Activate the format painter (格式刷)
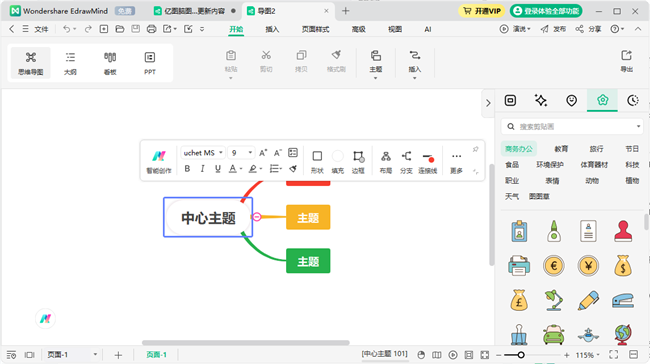 coord(336,61)
